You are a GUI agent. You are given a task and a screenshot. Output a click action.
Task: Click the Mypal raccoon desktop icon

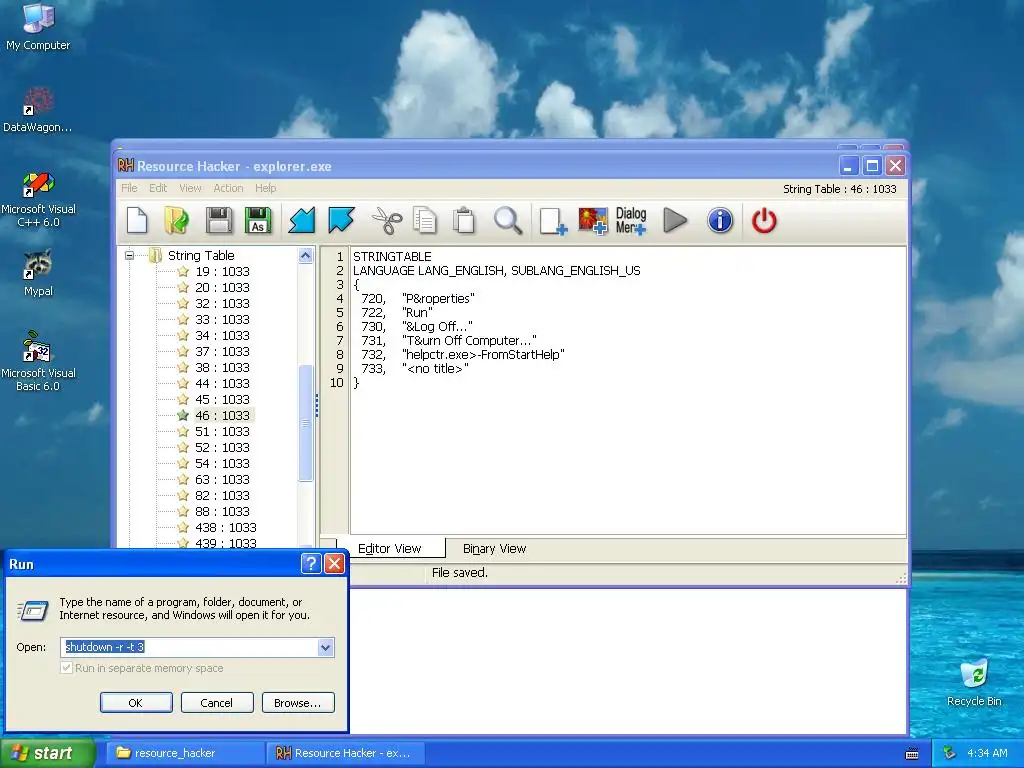tap(38, 273)
